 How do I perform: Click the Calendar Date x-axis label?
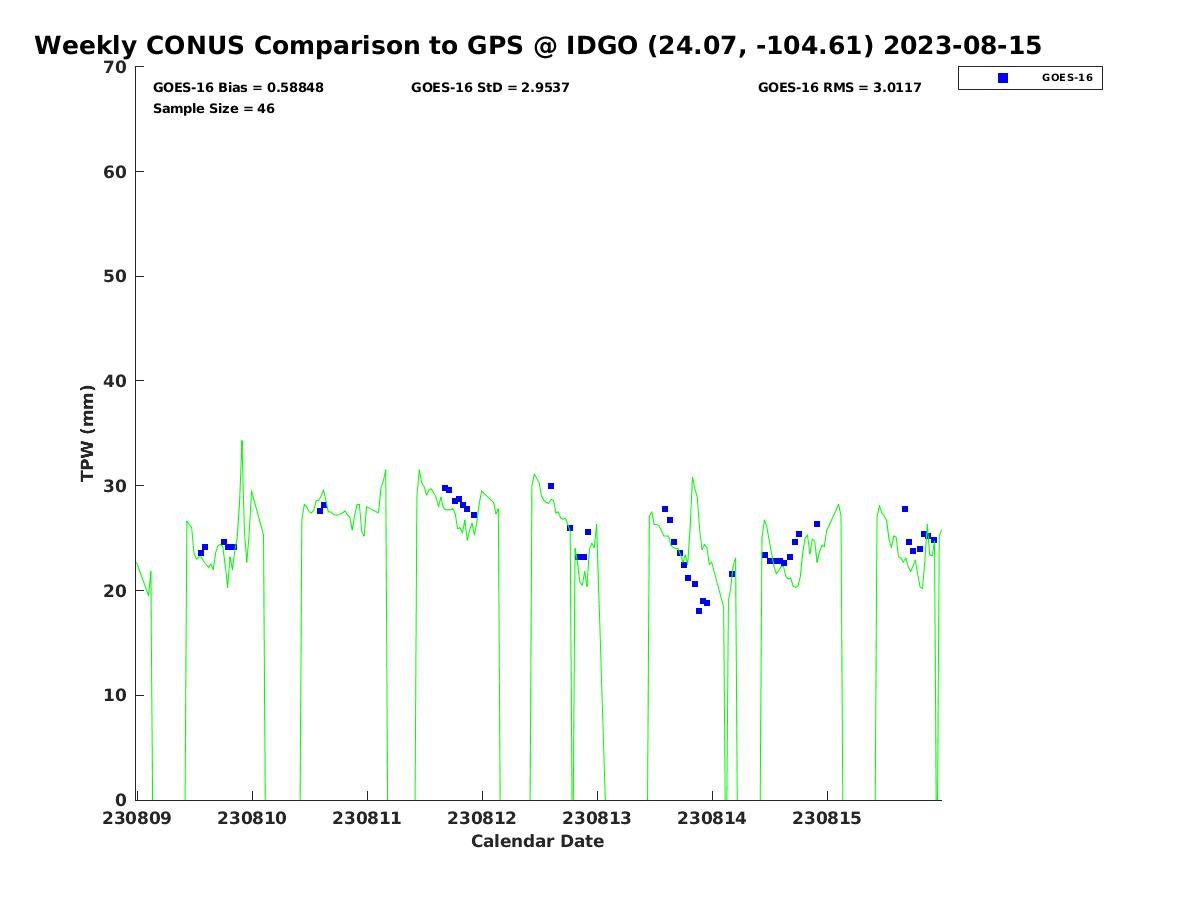[537, 842]
